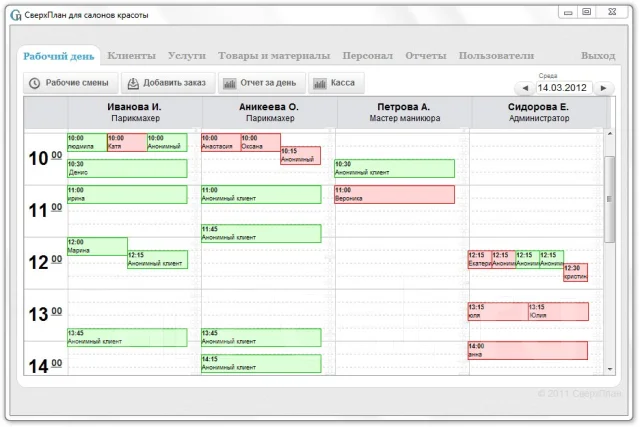Open the 10:15 Анонимный appointment
The image size is (640, 427).
(x=300, y=156)
